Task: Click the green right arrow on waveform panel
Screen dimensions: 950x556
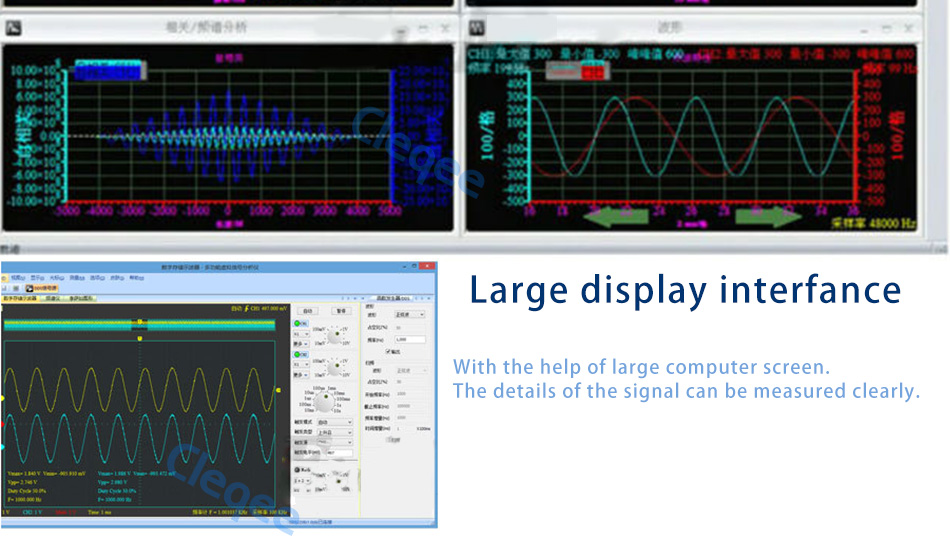Action: pyautogui.click(x=768, y=216)
